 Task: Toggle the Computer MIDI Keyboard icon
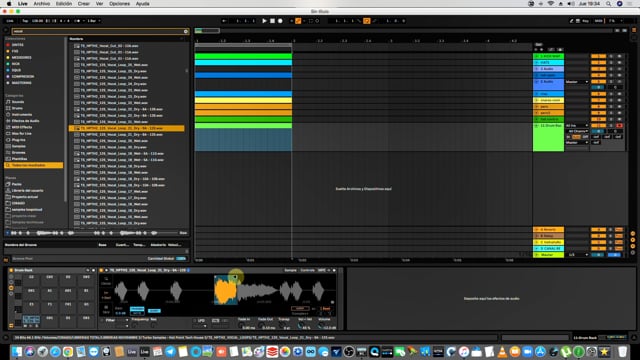(578, 21)
